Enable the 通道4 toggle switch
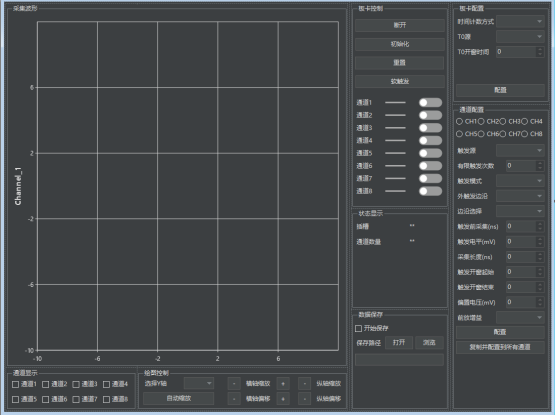 [430, 141]
